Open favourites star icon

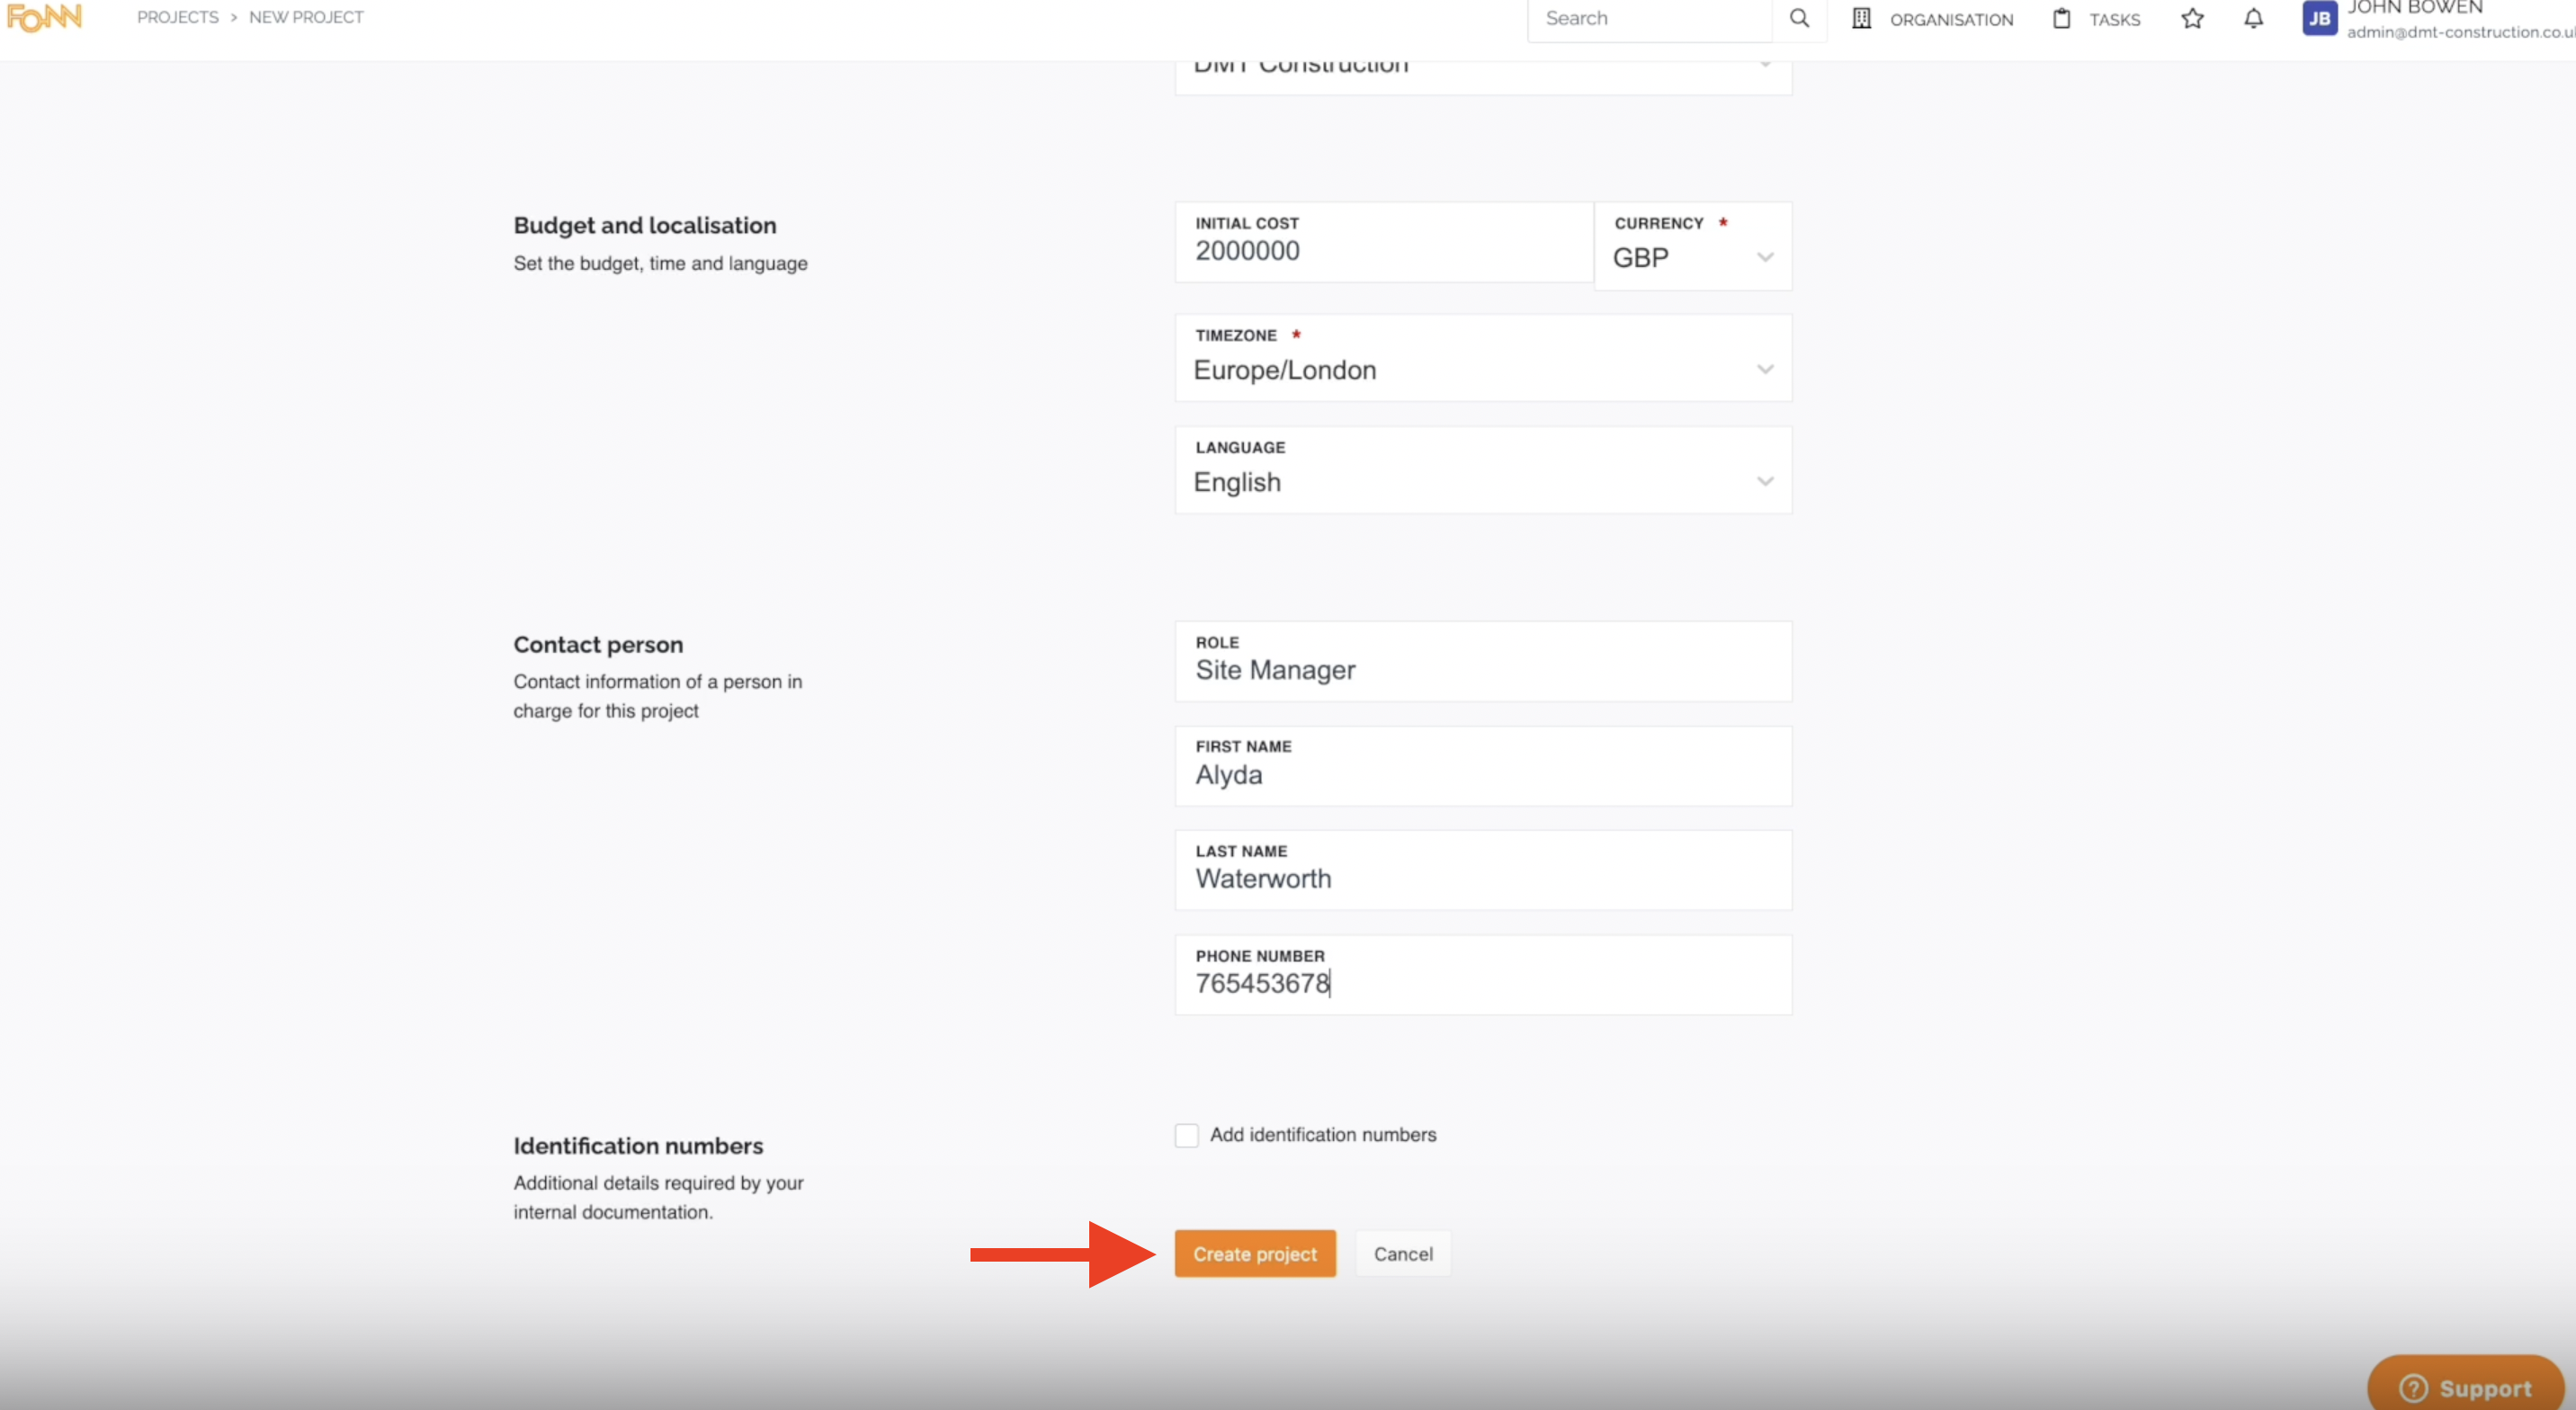(x=2192, y=18)
